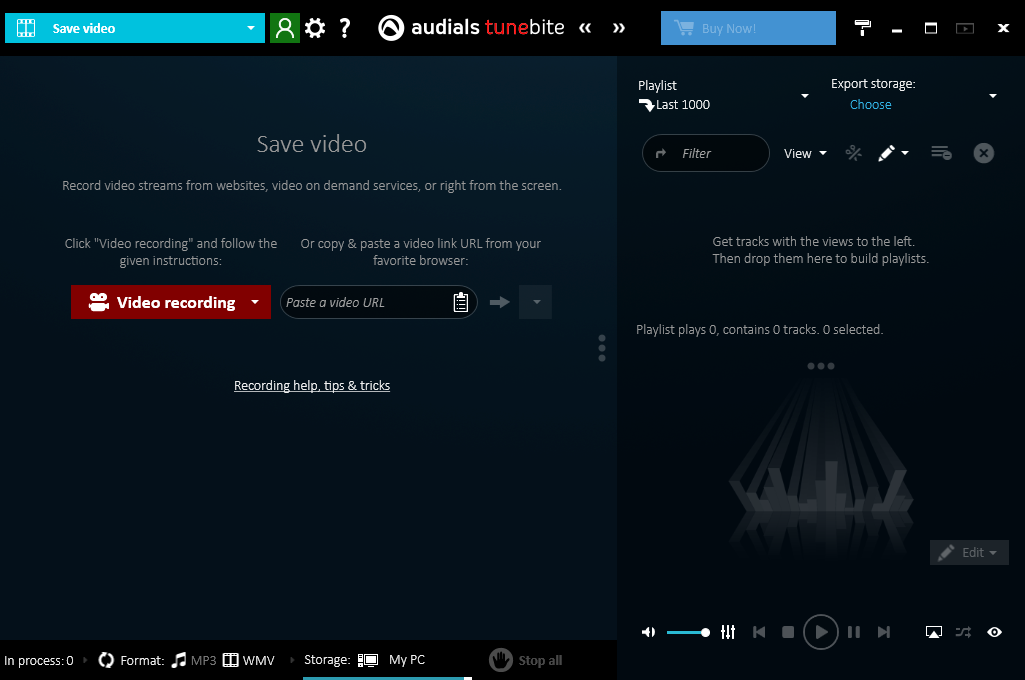Click the Paste a video URL field

pos(367,302)
